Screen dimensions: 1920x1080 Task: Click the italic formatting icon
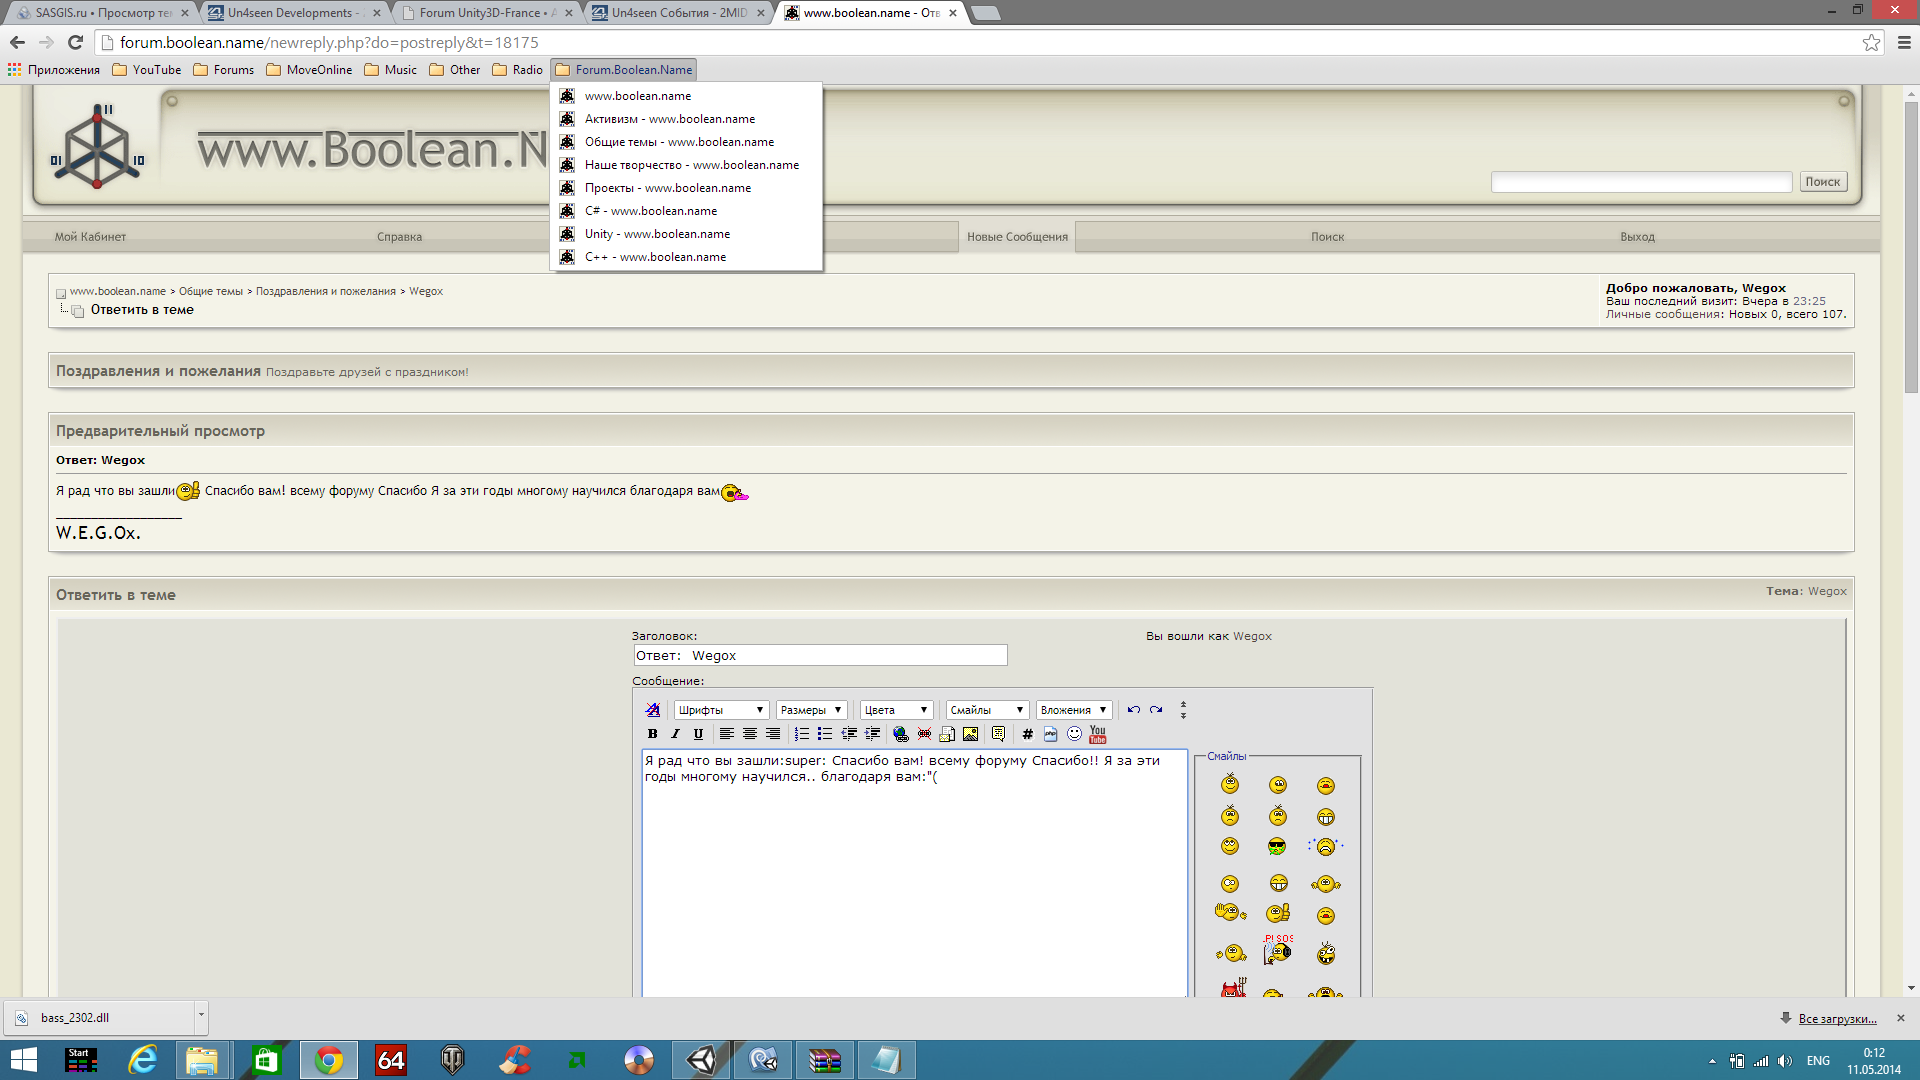coord(675,734)
